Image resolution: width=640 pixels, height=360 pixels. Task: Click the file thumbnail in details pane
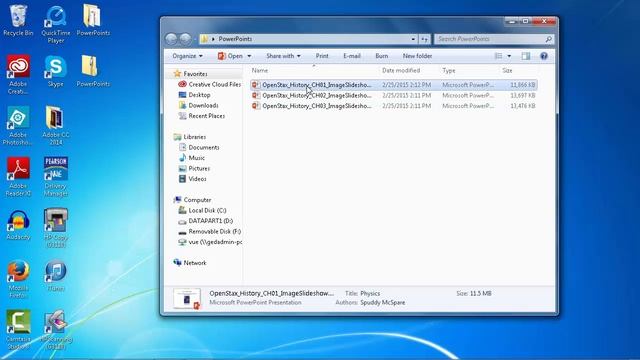click(187, 298)
